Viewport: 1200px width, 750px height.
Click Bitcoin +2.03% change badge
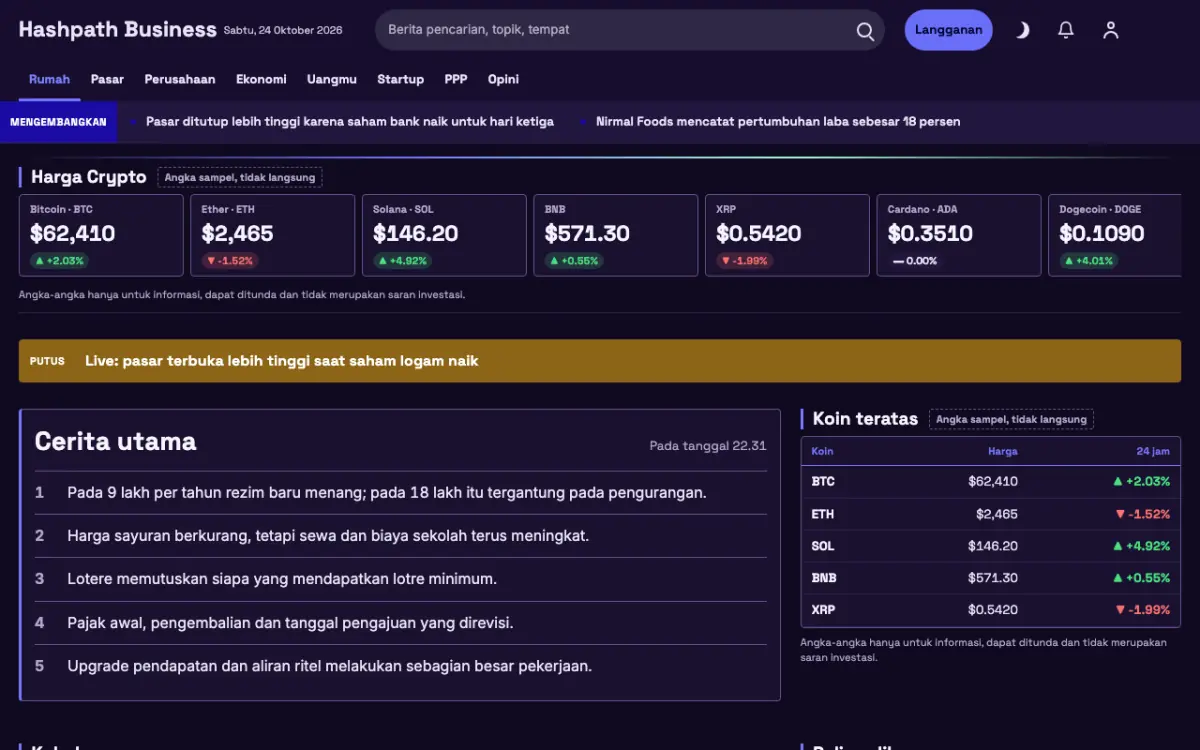click(x=59, y=261)
